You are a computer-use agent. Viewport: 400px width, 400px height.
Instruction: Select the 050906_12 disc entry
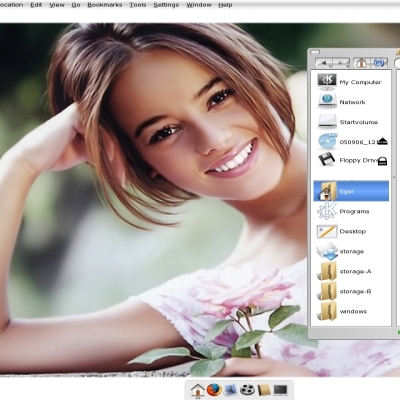[351, 142]
